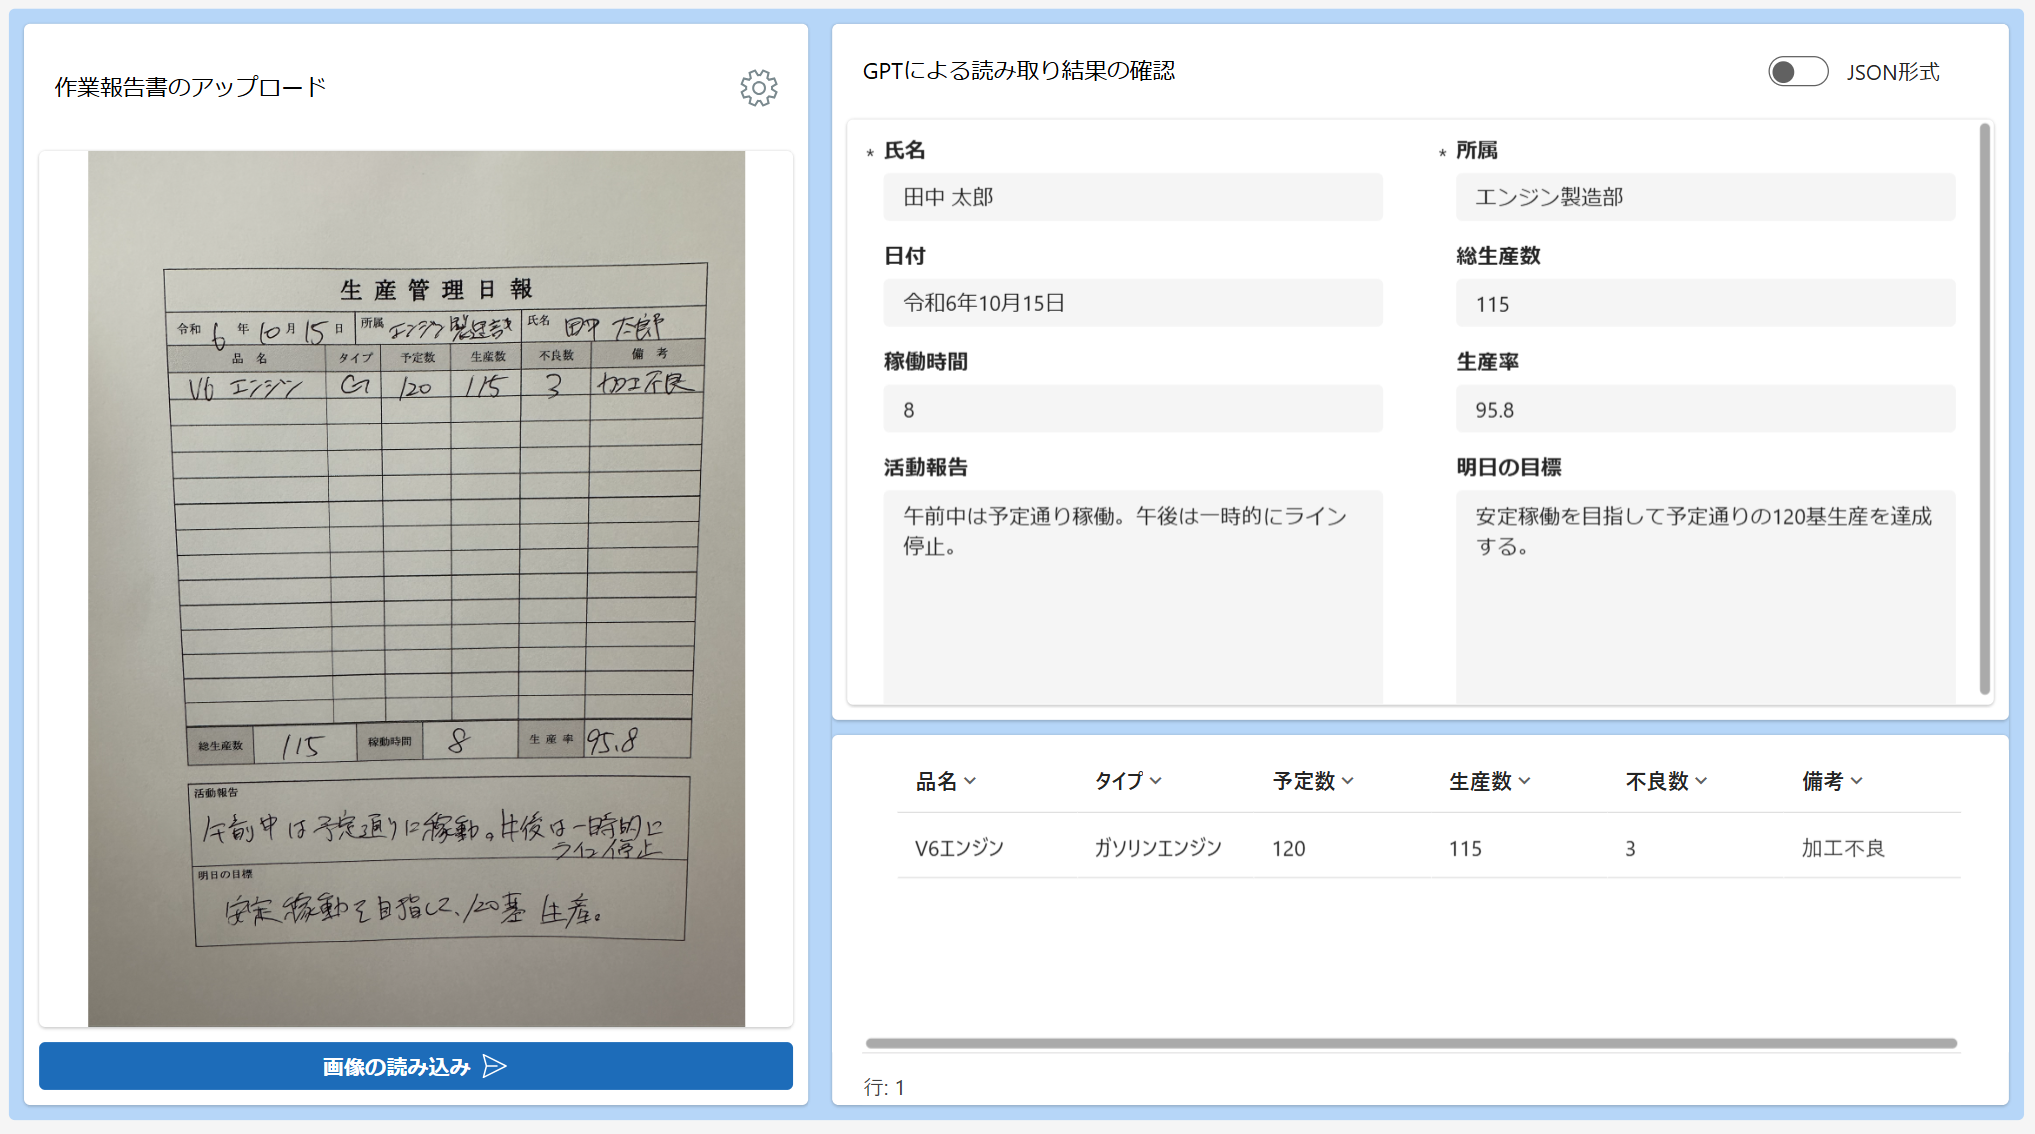Click the send arrow on the image load button
Screen dimensions: 2035x1134
coord(494,1066)
